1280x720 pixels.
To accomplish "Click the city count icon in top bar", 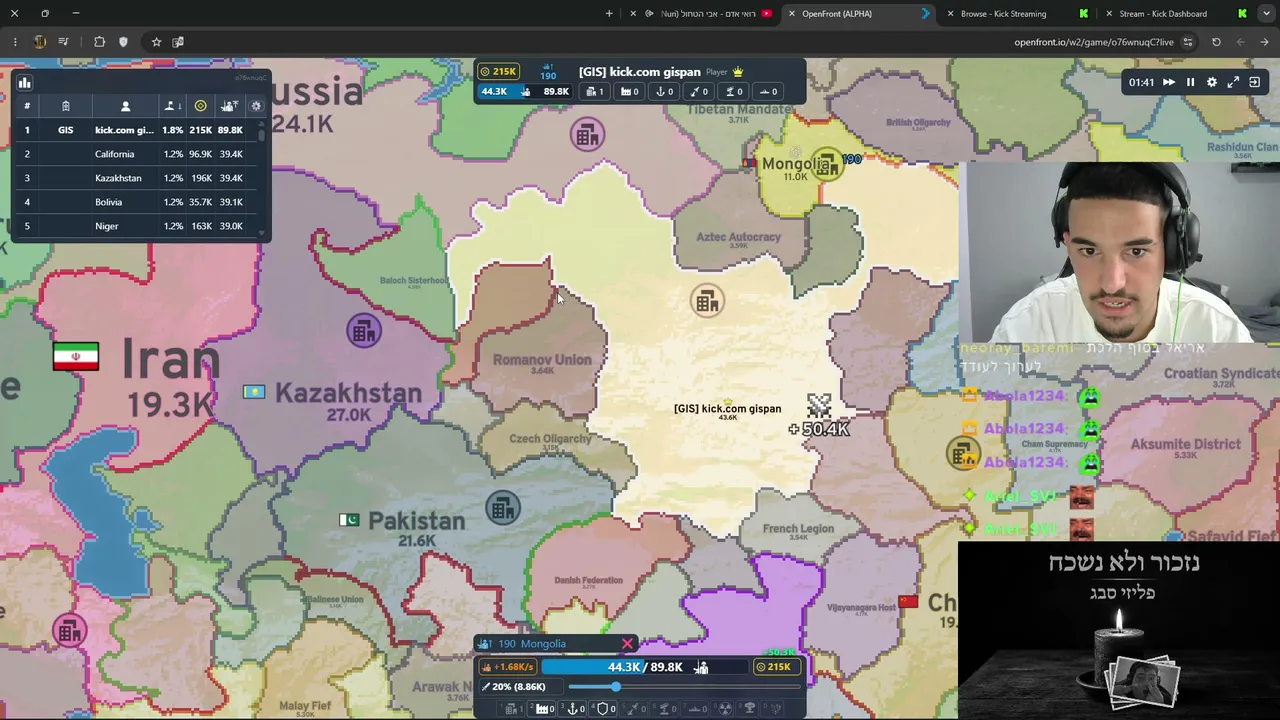I will tap(595, 92).
